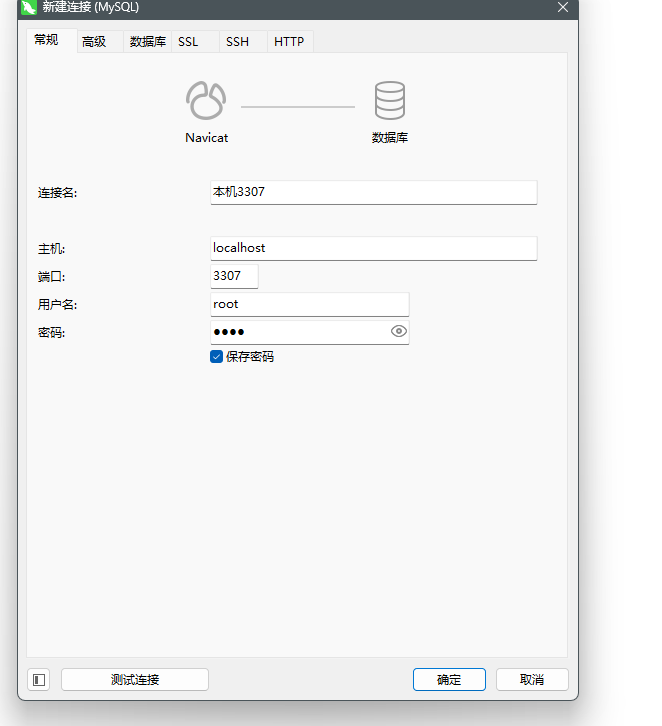Select the 用户名 field showing root
The width and height of the screenshot is (662, 726).
tap(309, 304)
